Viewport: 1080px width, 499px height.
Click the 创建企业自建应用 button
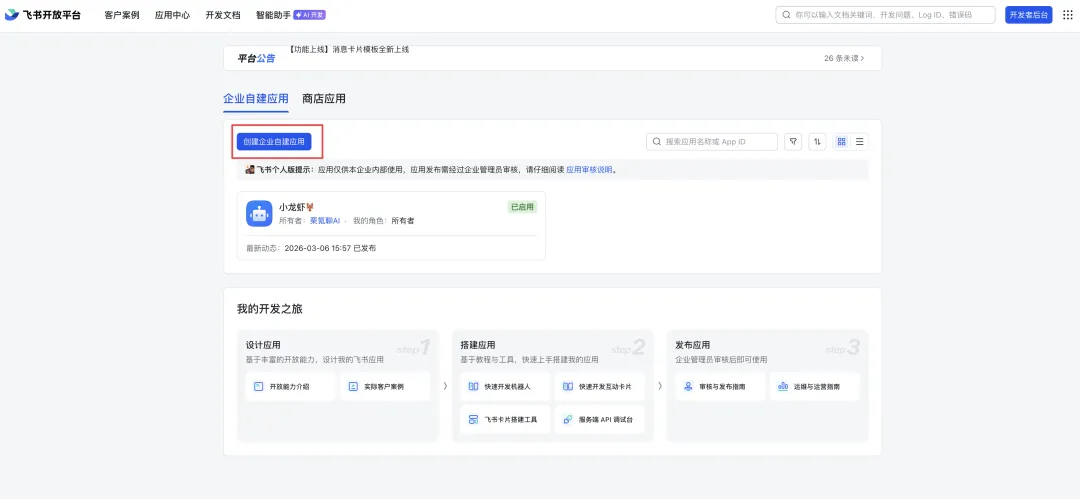(x=273, y=141)
